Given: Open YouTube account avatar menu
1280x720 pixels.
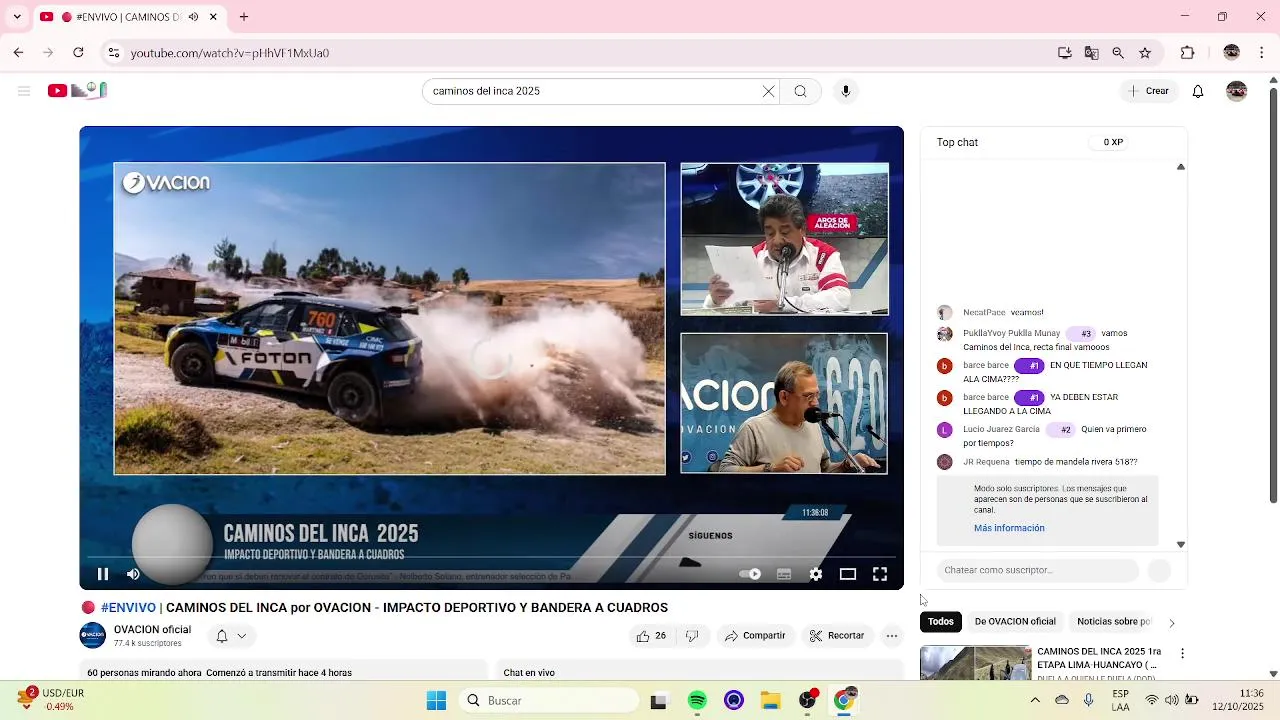Looking at the screenshot, I should (1237, 91).
